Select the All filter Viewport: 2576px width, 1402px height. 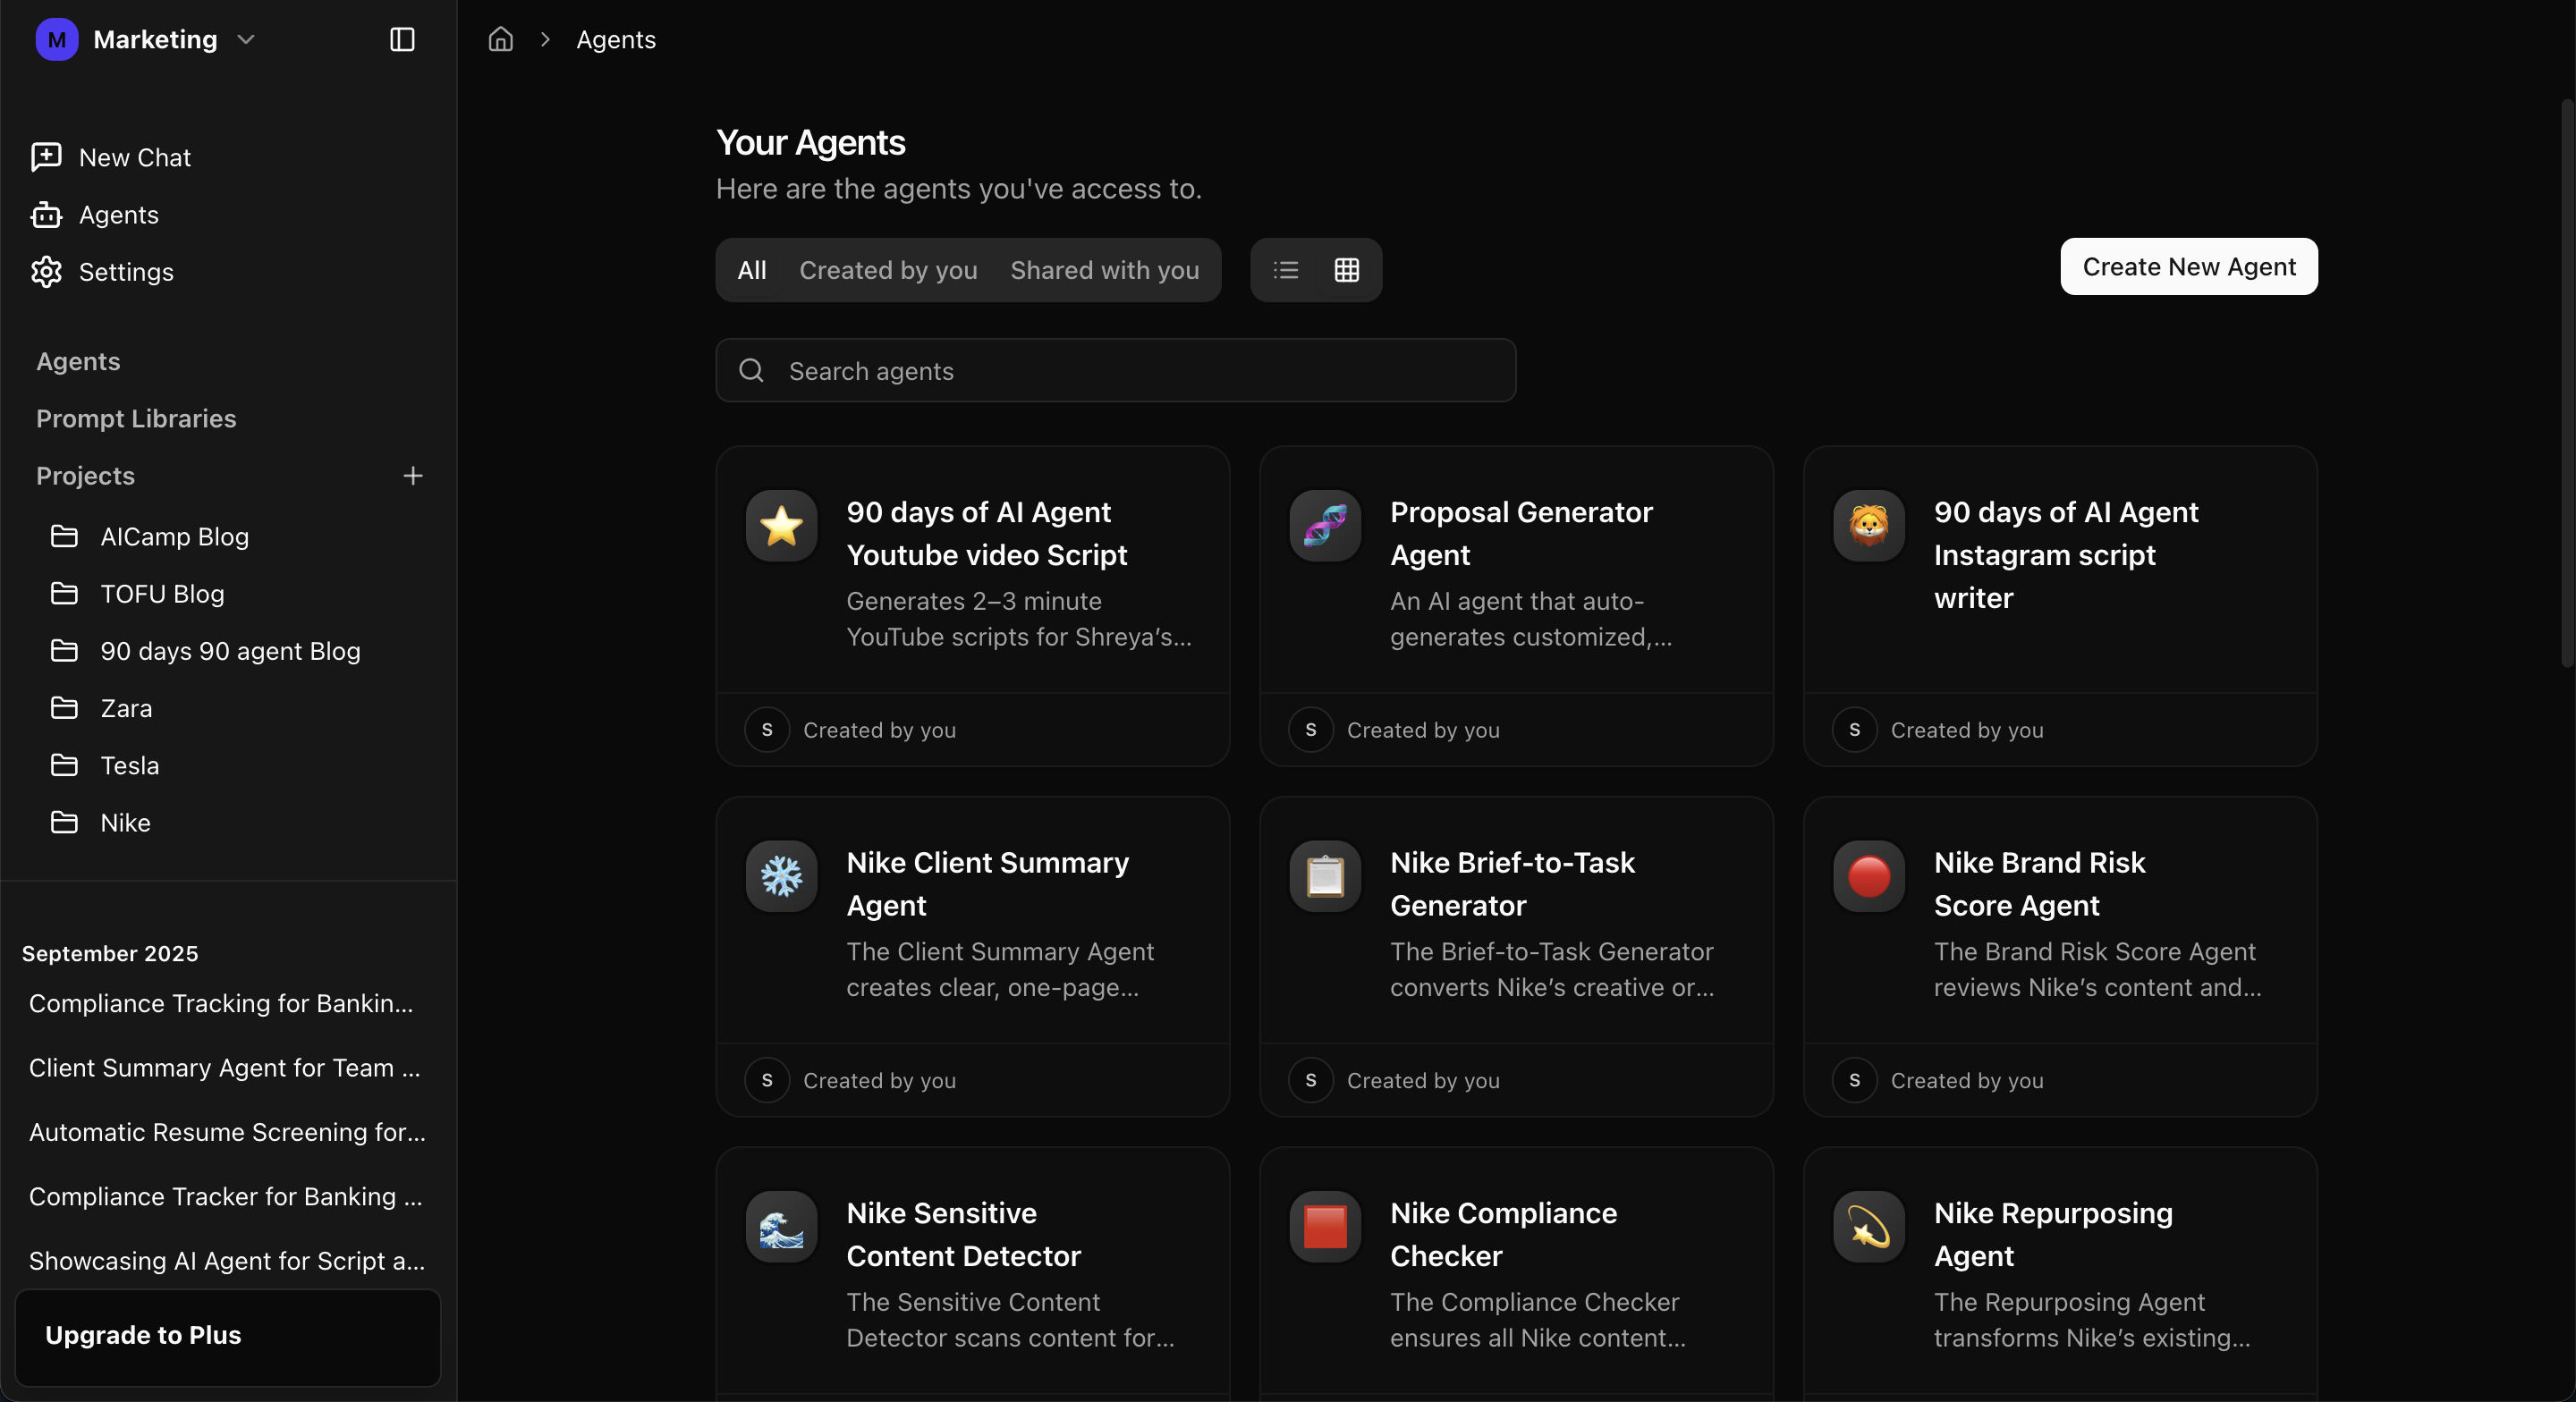coord(751,270)
